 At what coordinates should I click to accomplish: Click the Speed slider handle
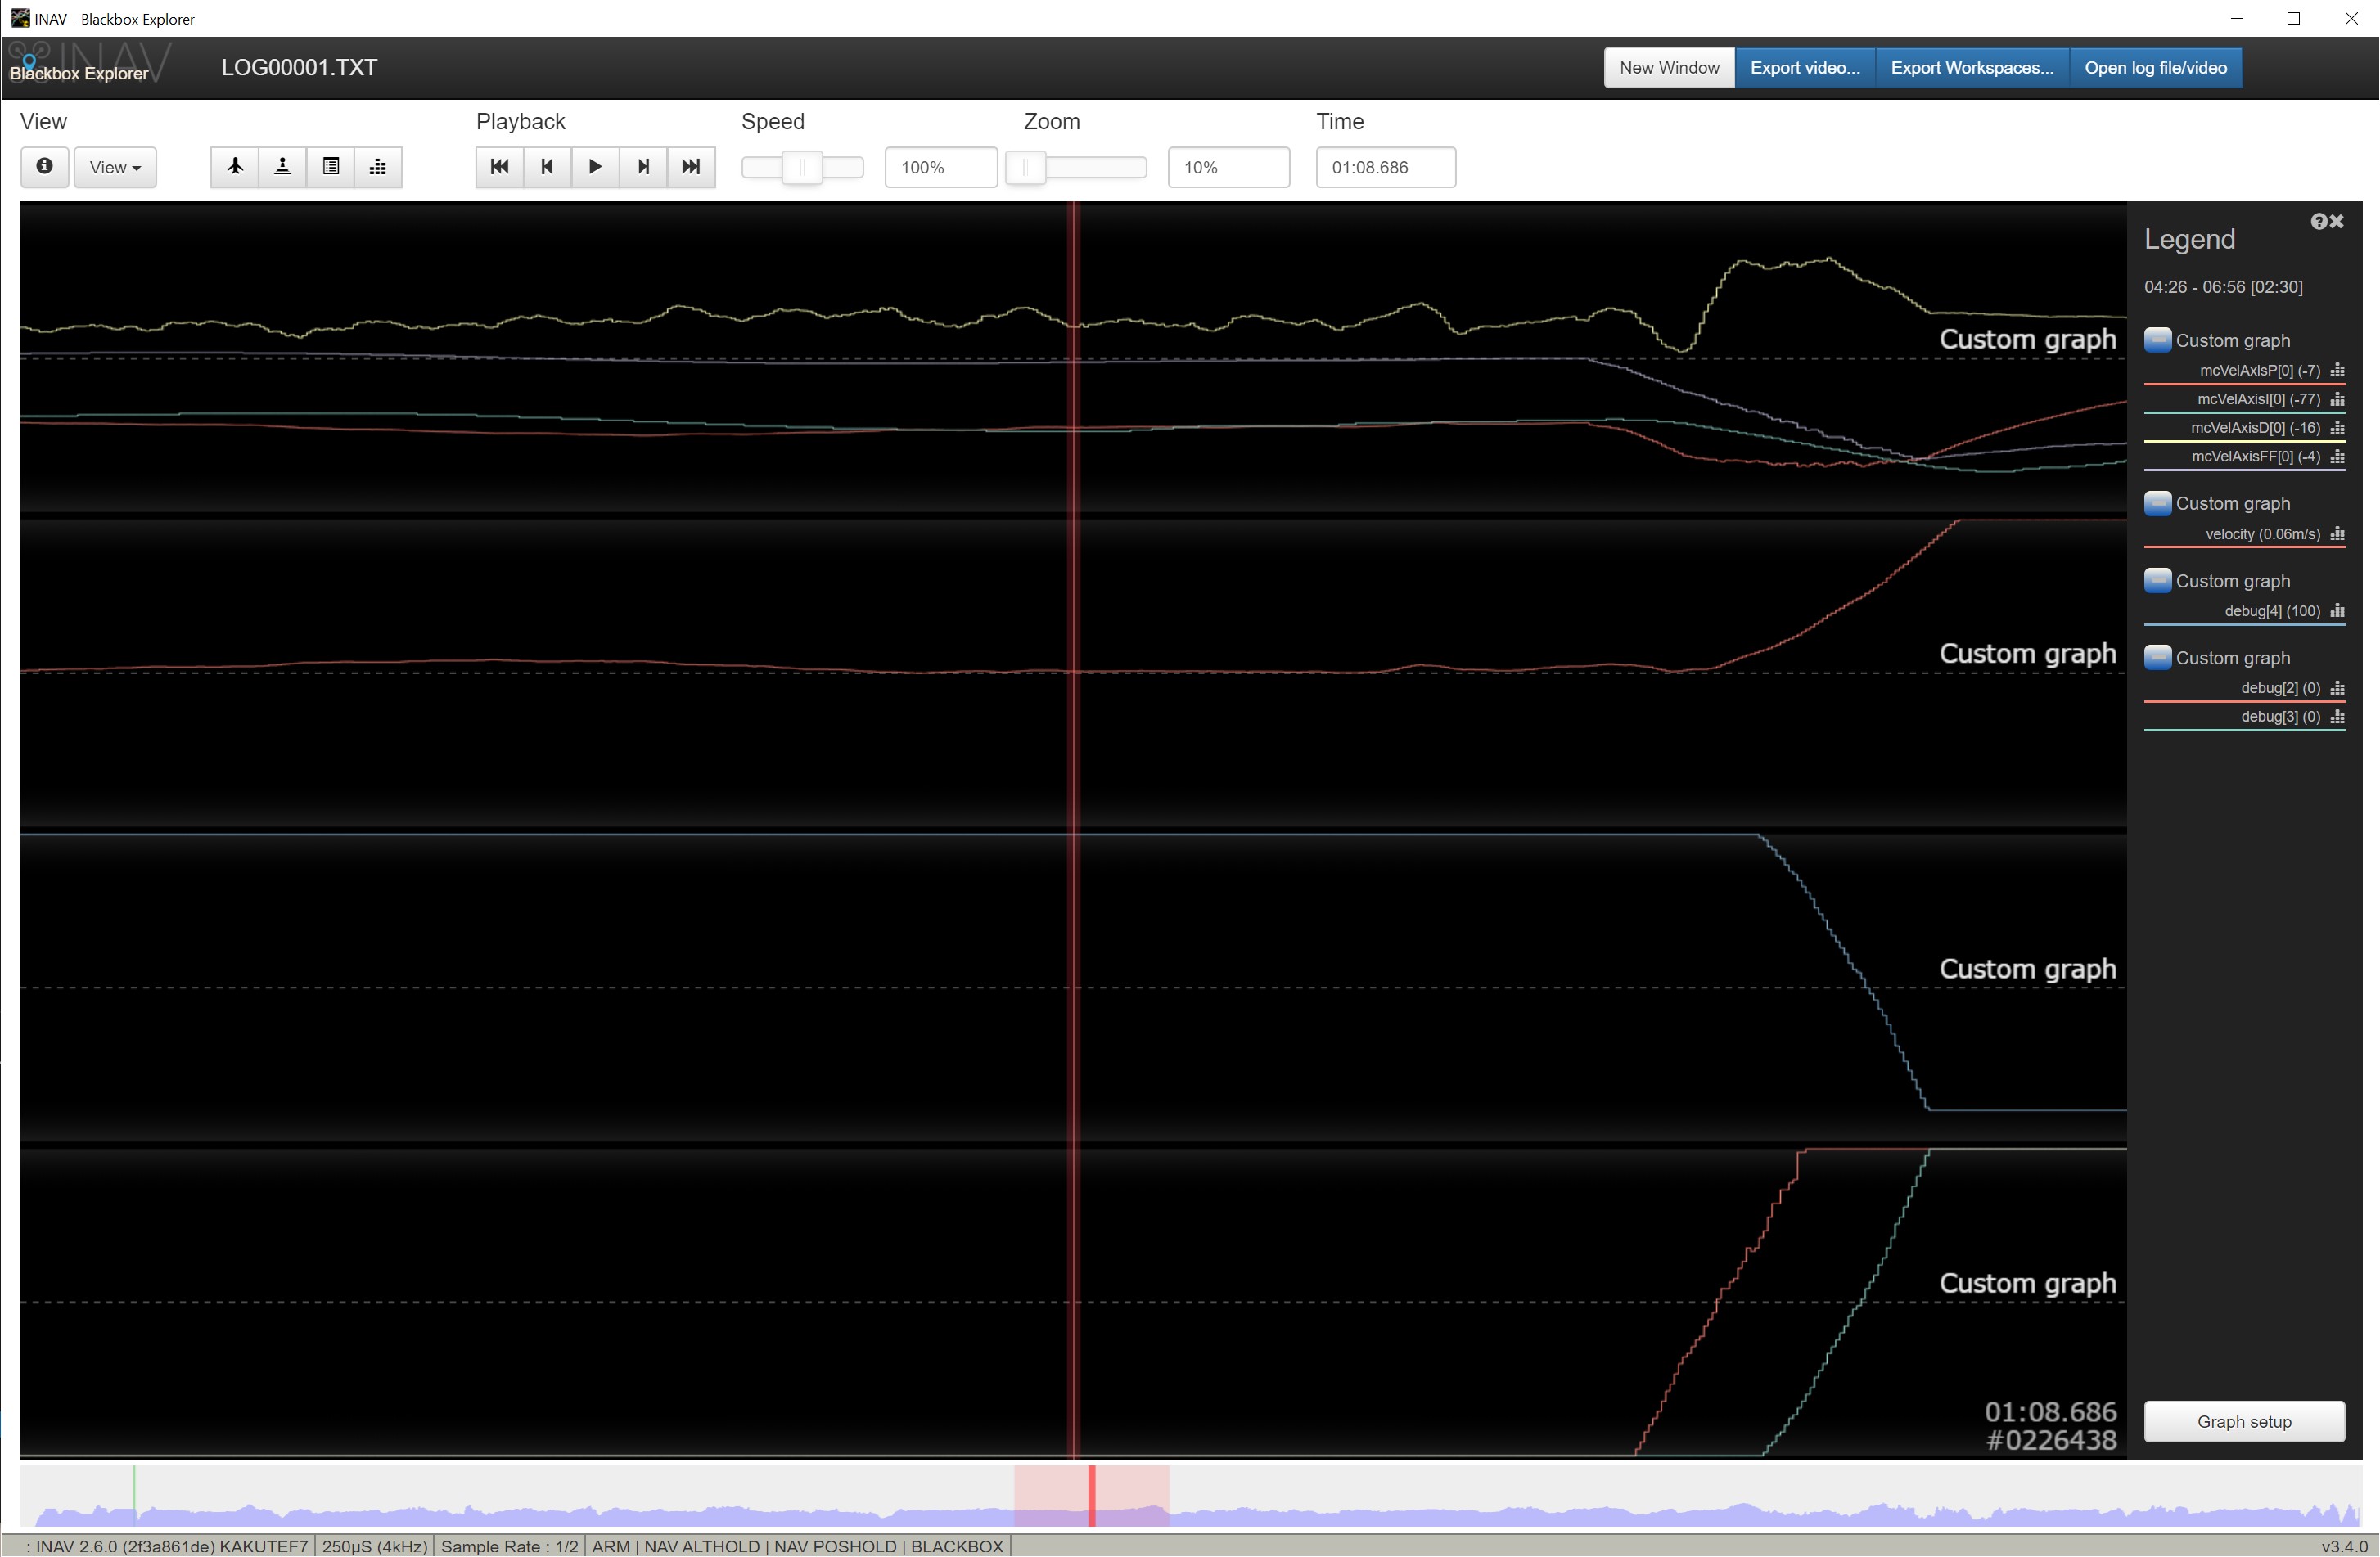[802, 167]
